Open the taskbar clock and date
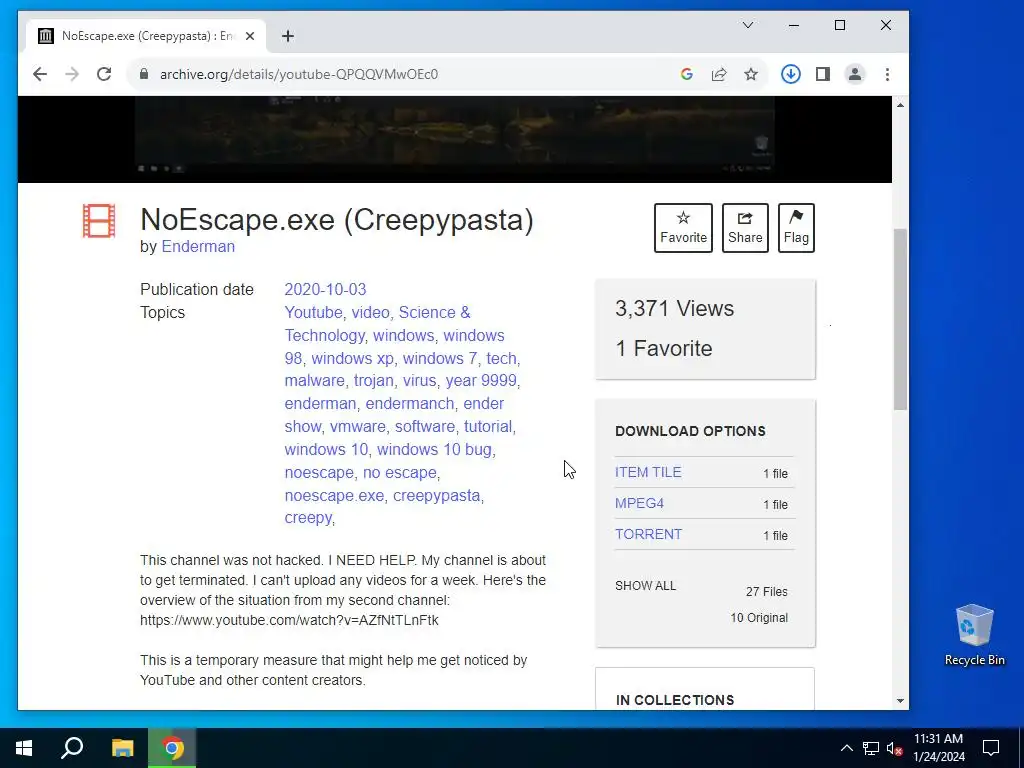 pos(938,748)
